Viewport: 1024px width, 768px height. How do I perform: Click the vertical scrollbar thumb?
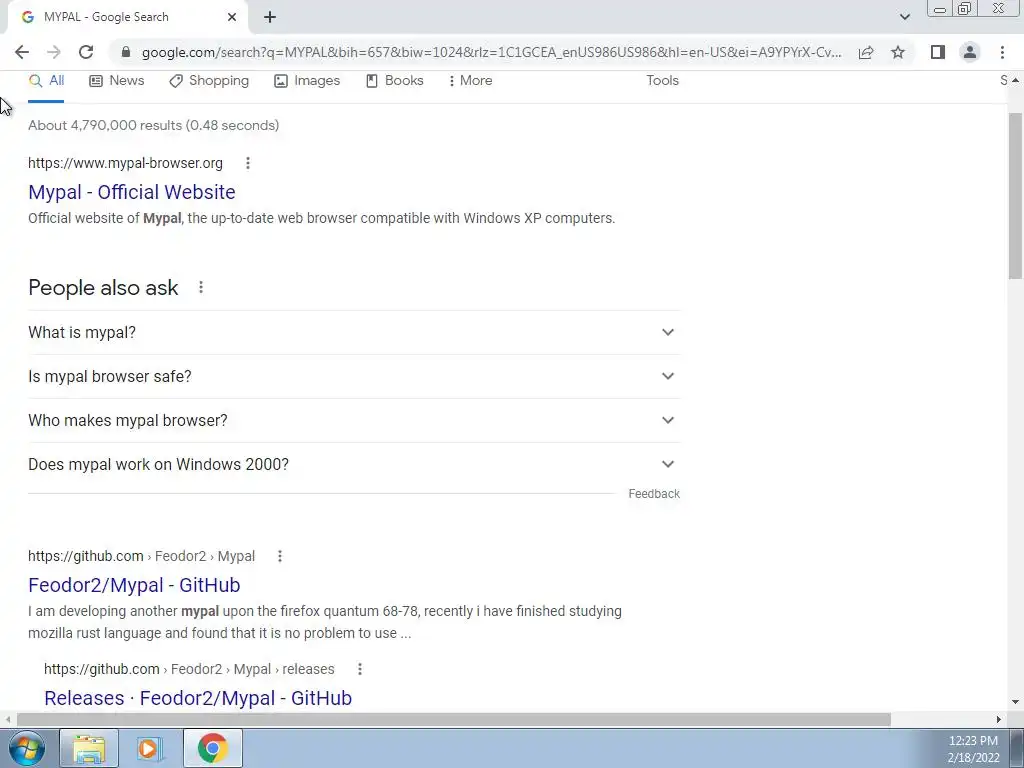coord(1016,196)
